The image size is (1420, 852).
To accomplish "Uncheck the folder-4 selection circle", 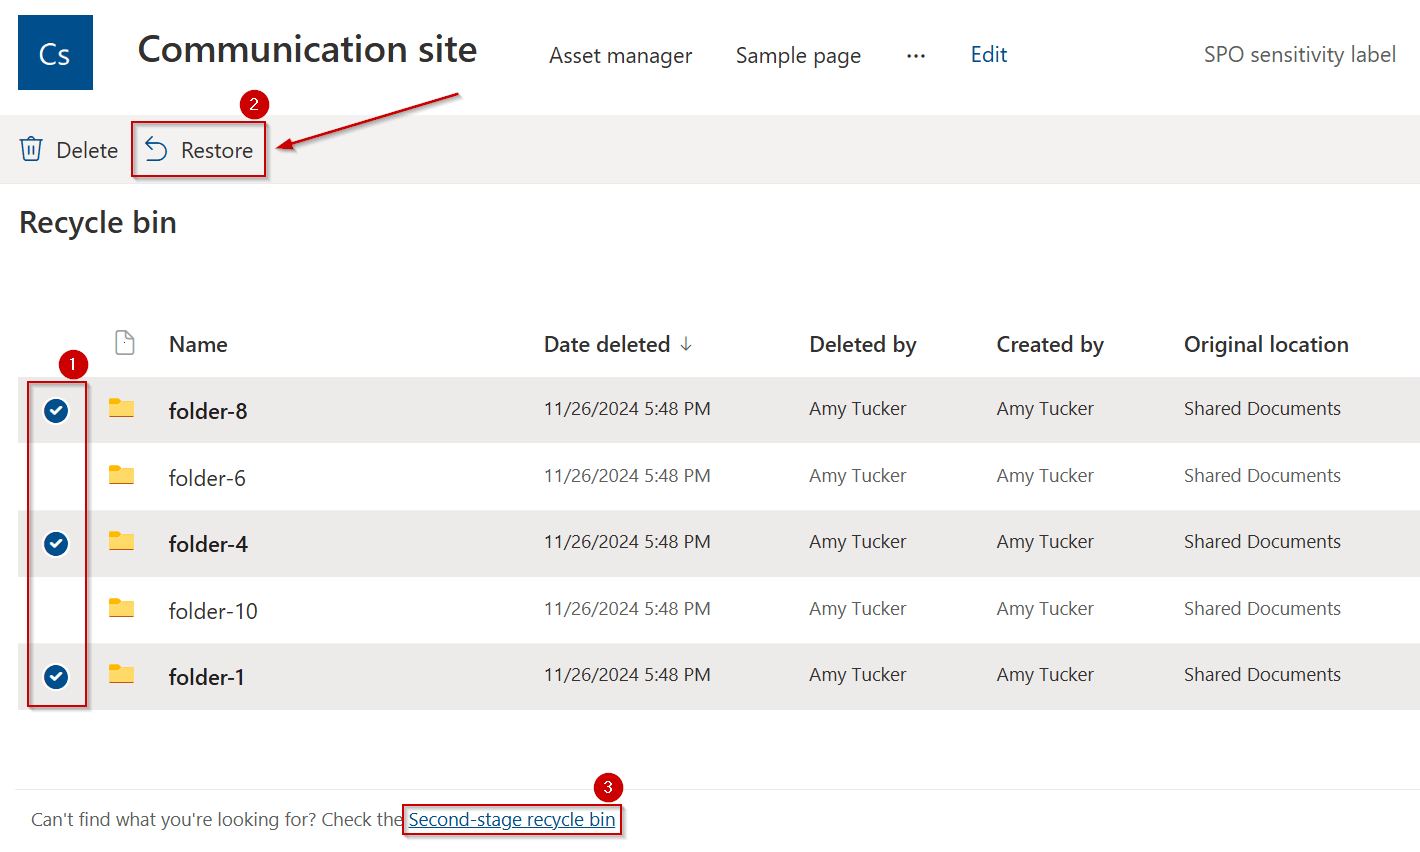I will pyautogui.click(x=56, y=543).
